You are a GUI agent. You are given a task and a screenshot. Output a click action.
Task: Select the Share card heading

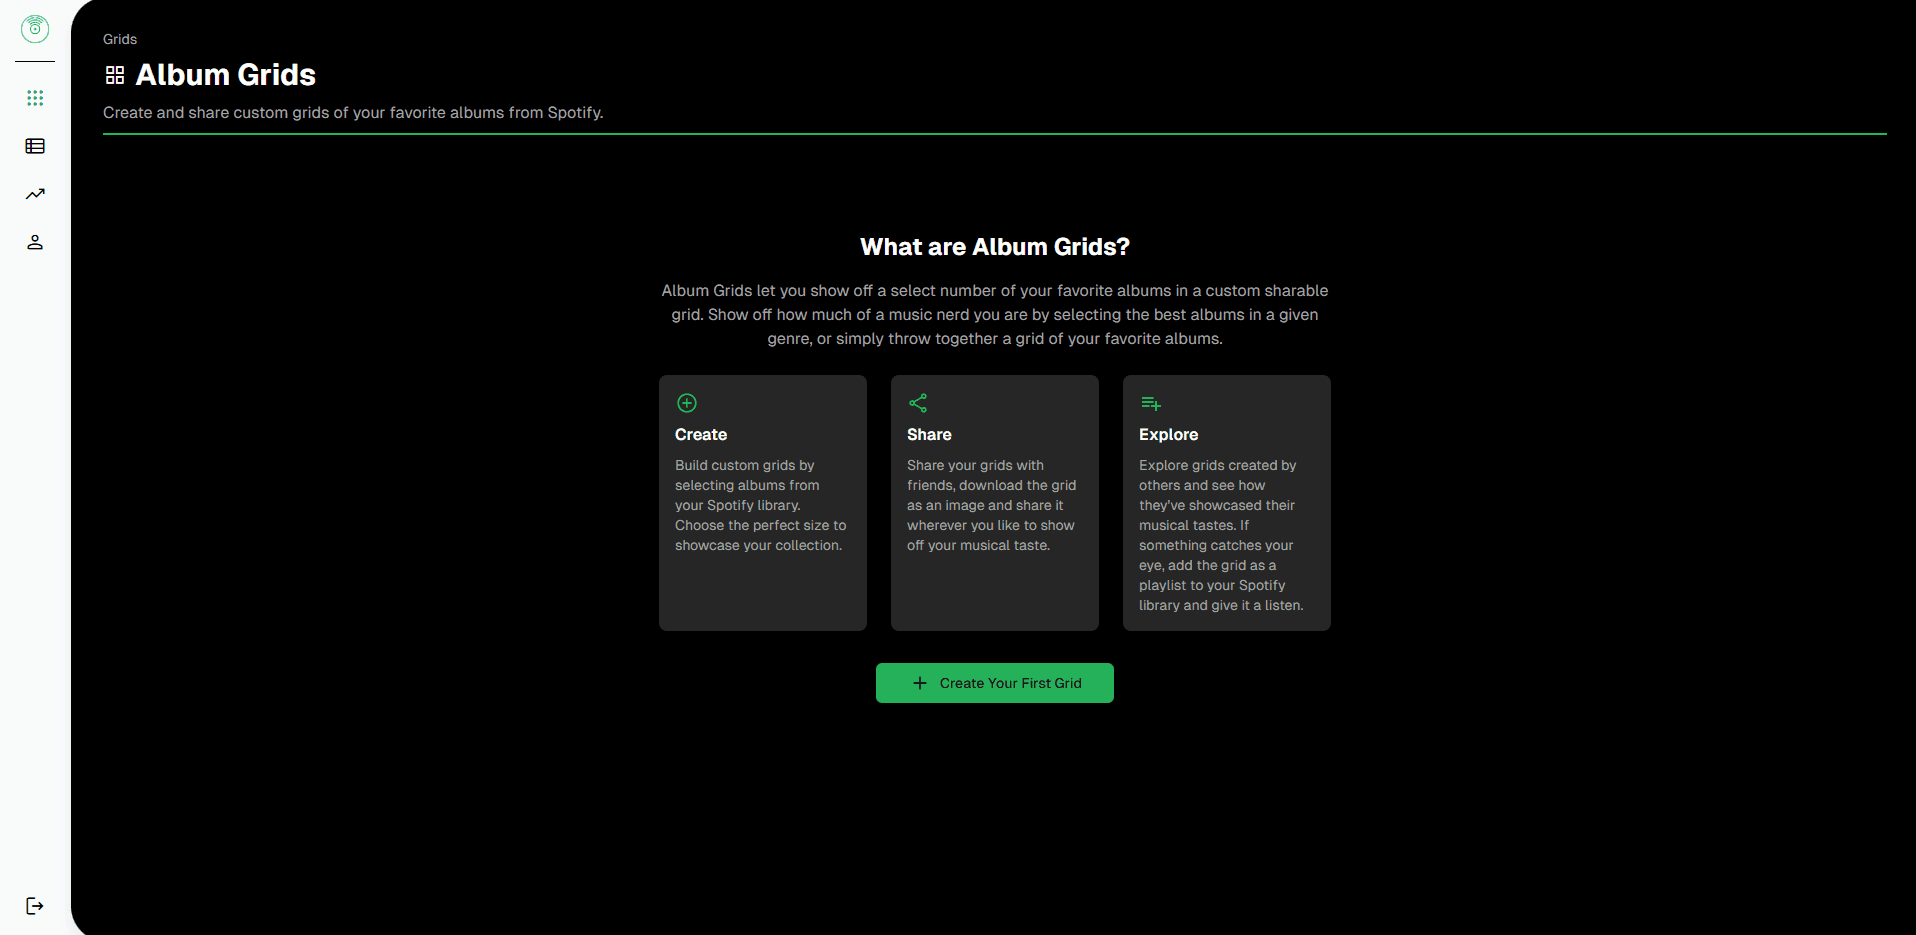(x=929, y=435)
